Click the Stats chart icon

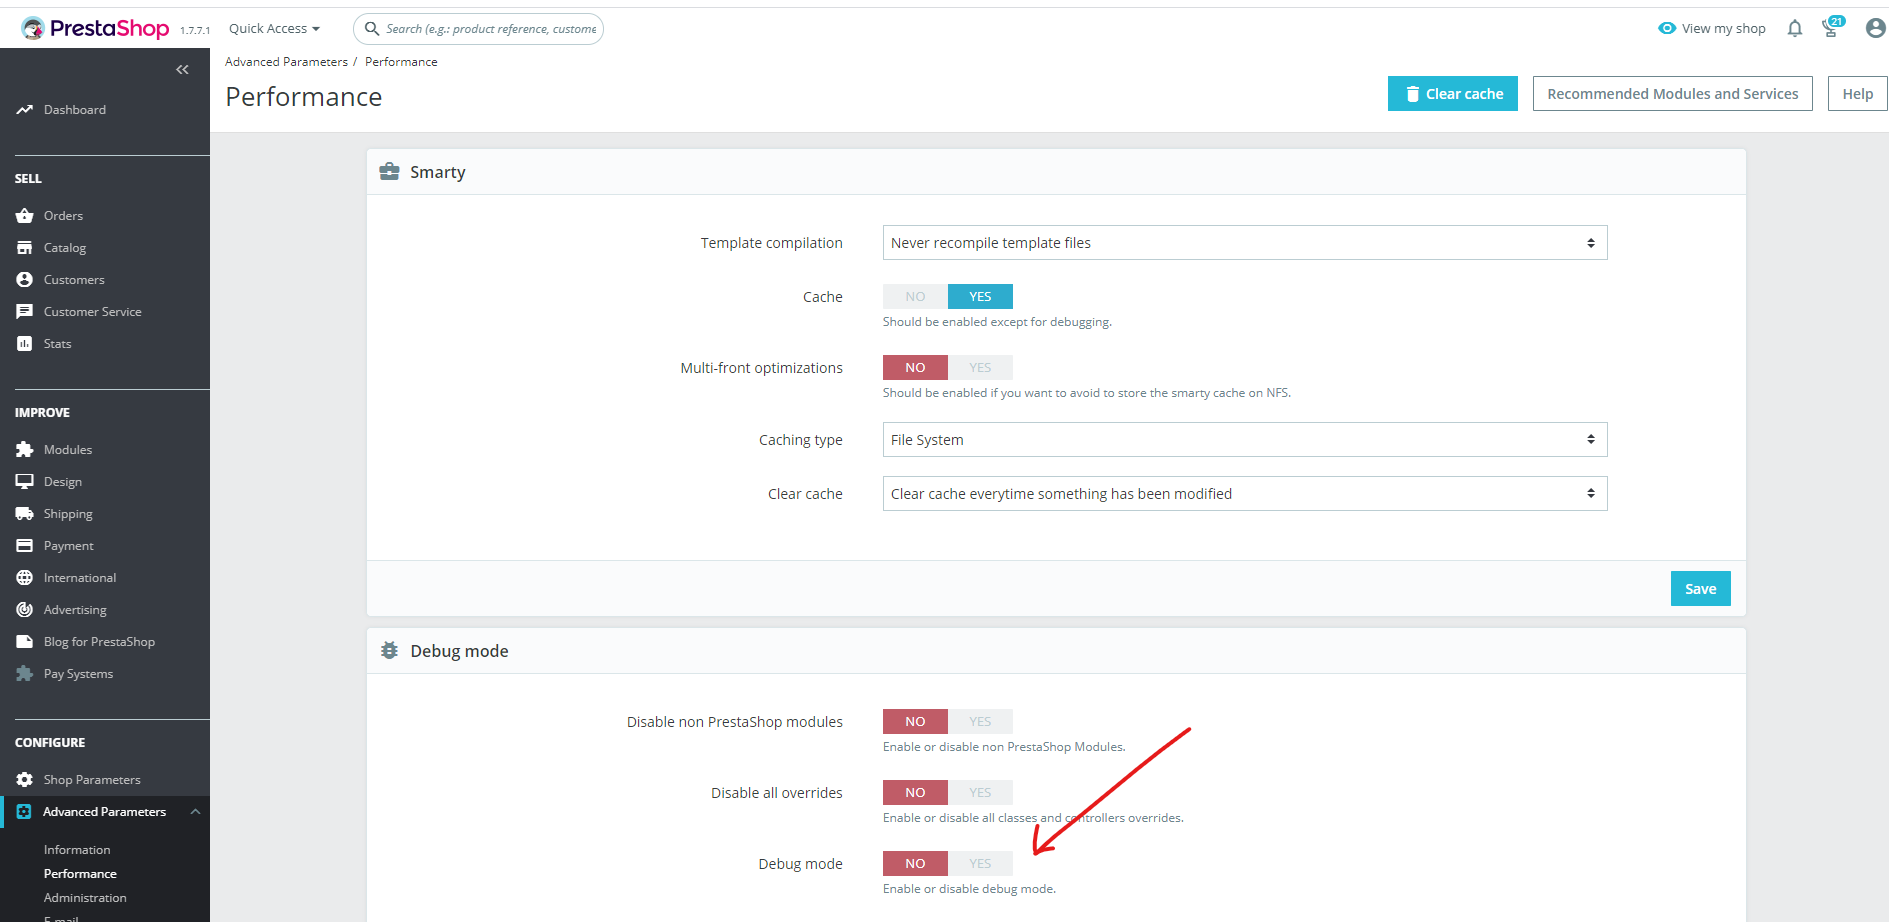pyautogui.click(x=25, y=344)
